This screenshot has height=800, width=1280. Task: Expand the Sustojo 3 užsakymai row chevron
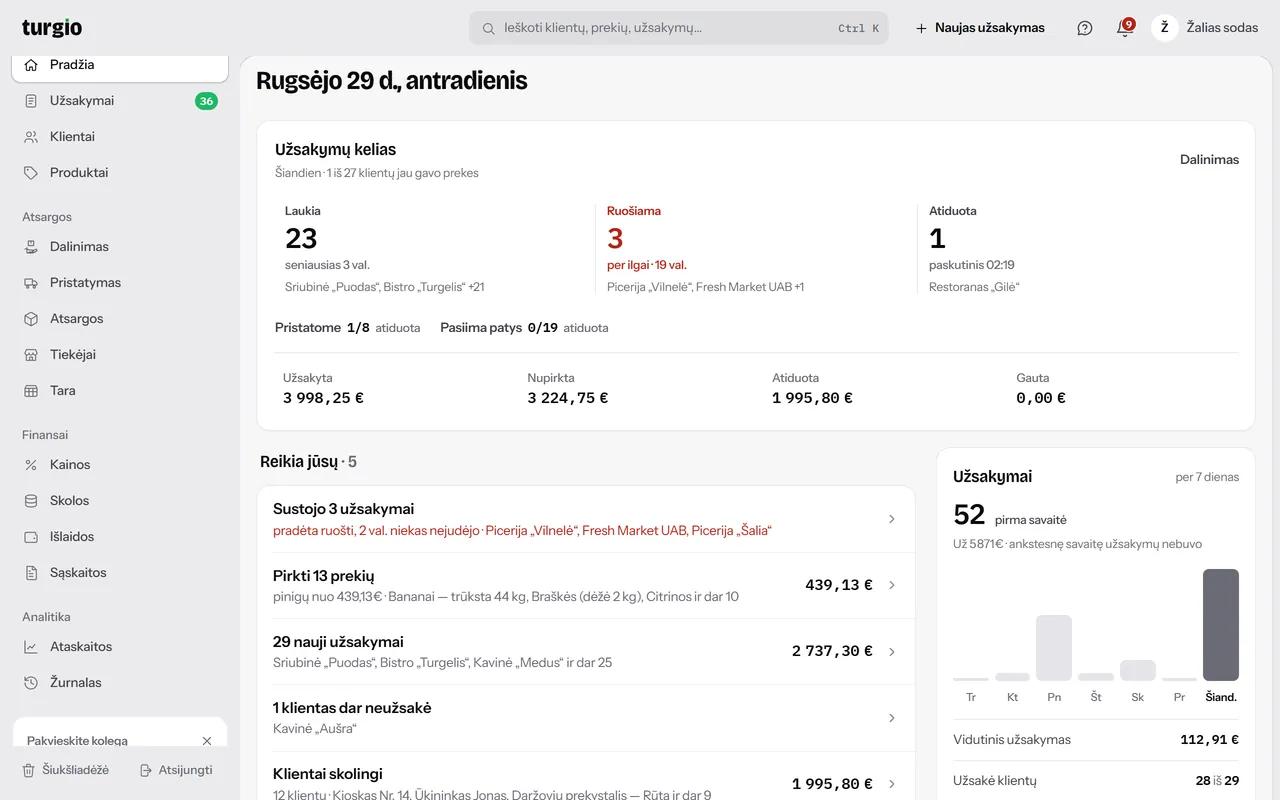click(x=892, y=519)
